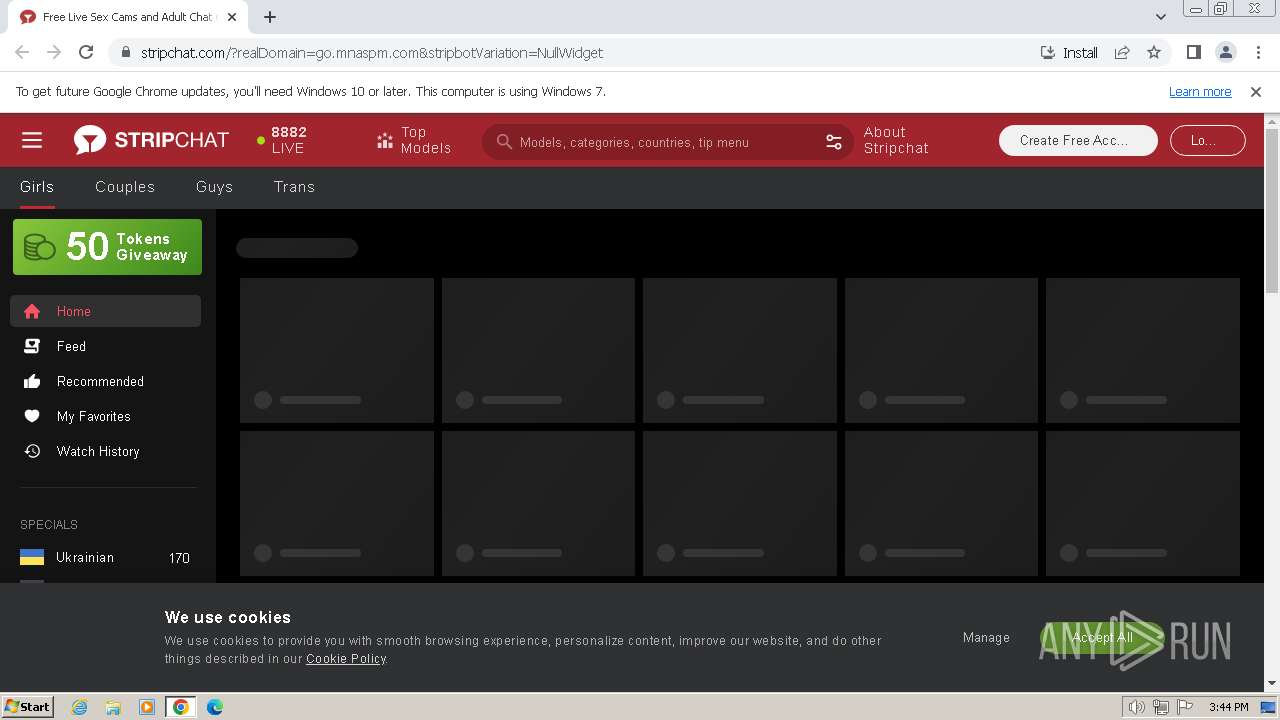Open Chrome profile icon
The height and width of the screenshot is (720, 1280).
1225,53
